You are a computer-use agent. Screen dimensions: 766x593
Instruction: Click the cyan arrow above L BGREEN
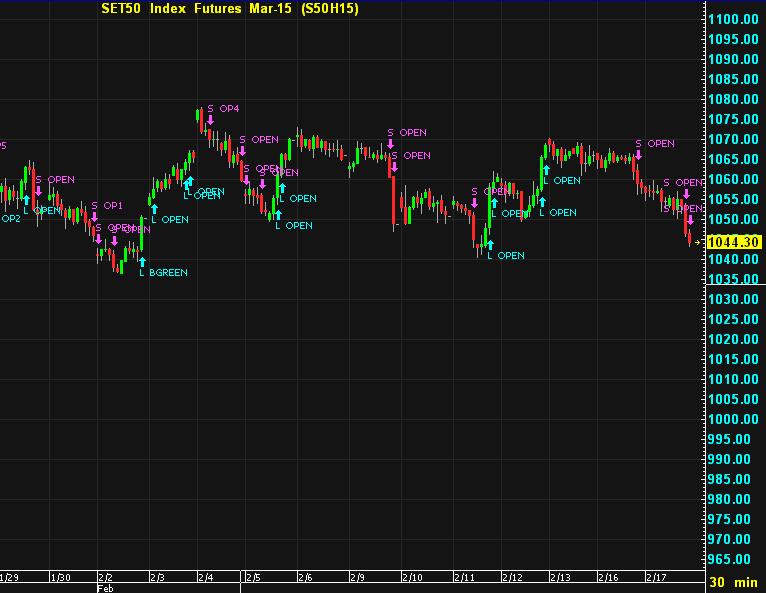tap(143, 261)
